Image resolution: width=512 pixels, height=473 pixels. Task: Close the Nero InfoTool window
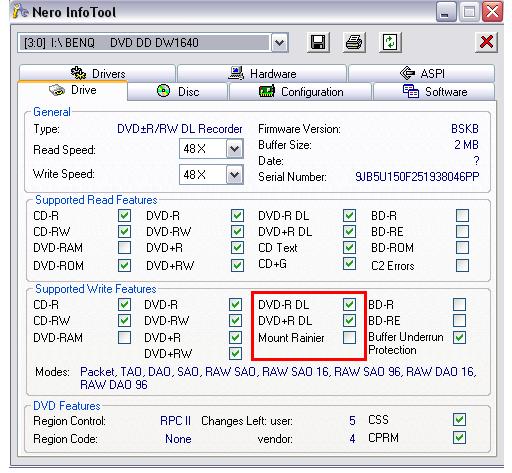(492, 12)
